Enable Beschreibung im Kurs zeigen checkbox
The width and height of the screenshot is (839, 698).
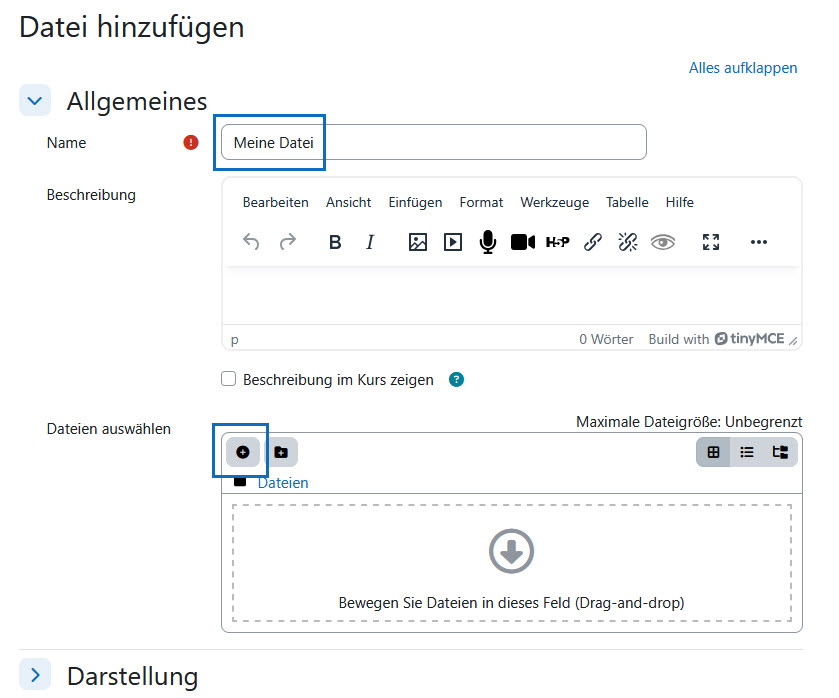coord(228,379)
